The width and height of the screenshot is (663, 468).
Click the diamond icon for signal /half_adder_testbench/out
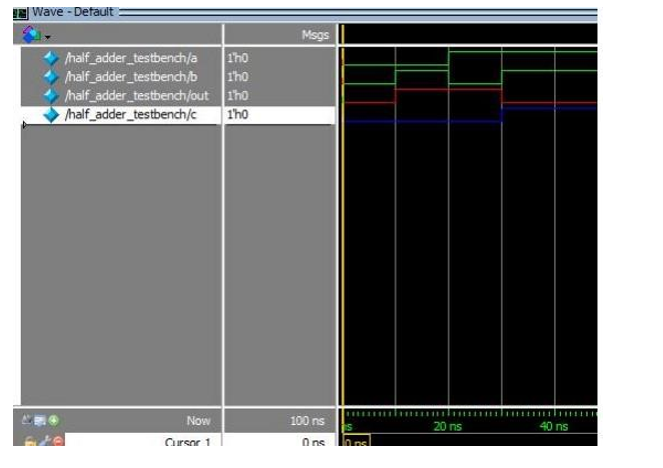click(x=51, y=96)
